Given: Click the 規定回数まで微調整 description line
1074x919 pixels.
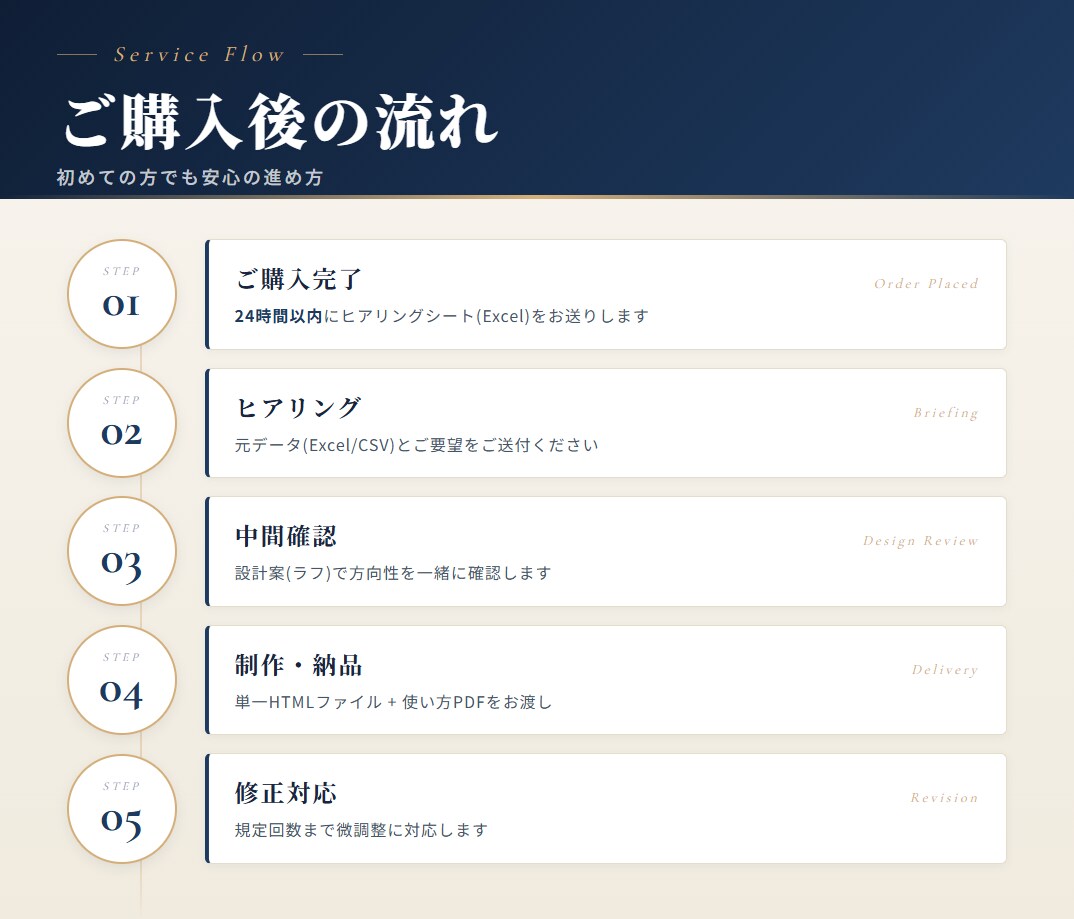Looking at the screenshot, I should pos(361,830).
